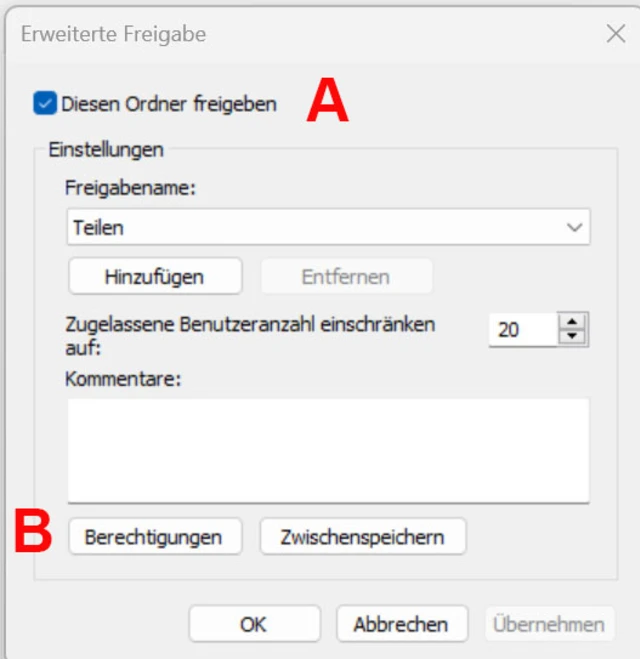Viewport: 640px width, 659px height.
Task: Close the Erweiterte Freigabe dialog
Action: (616, 34)
